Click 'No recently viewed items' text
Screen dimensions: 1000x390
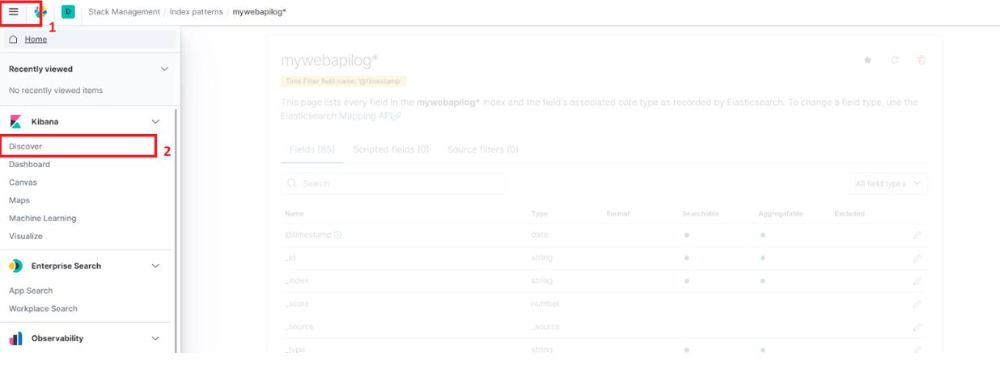coord(55,90)
